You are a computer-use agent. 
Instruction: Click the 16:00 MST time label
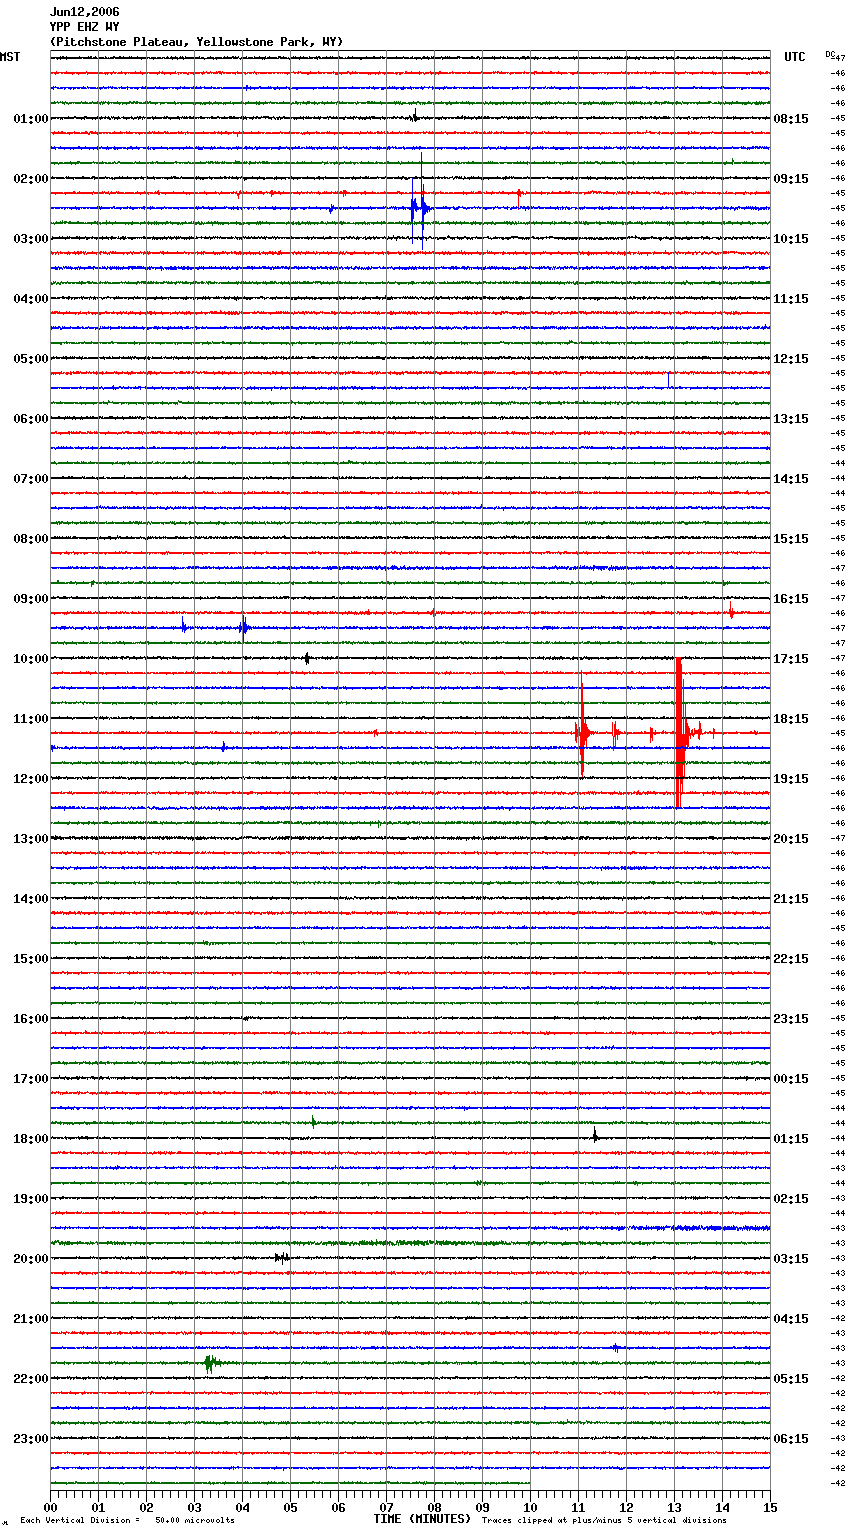tap(31, 1019)
